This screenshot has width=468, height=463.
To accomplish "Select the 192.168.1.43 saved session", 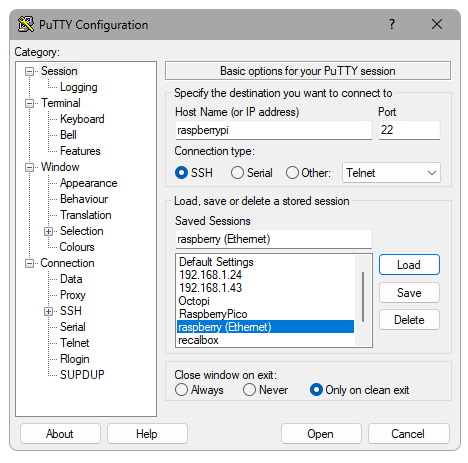I will pos(266,288).
